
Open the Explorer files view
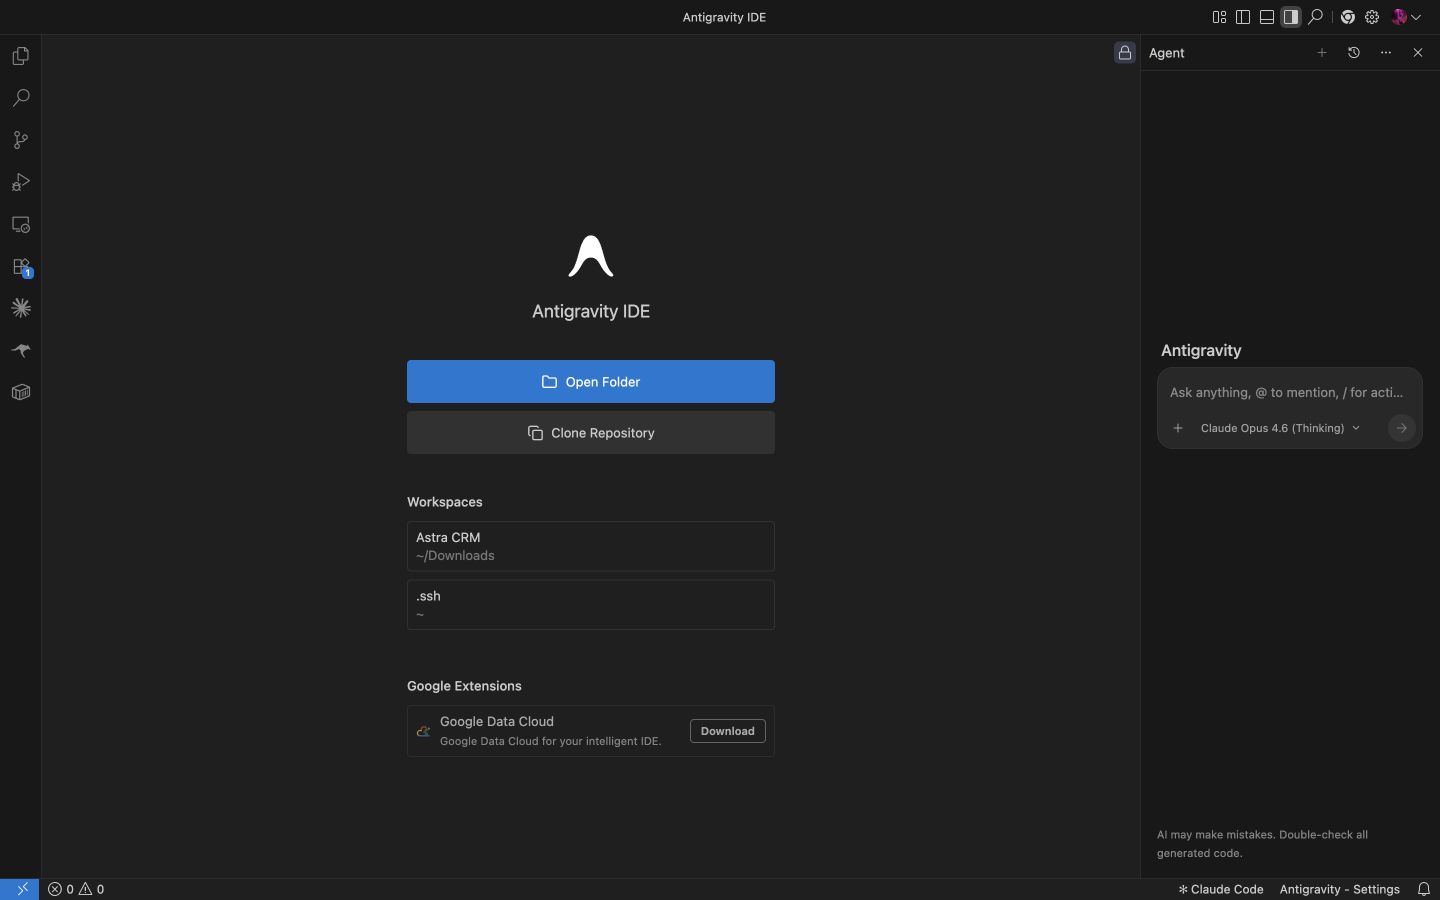coord(21,56)
